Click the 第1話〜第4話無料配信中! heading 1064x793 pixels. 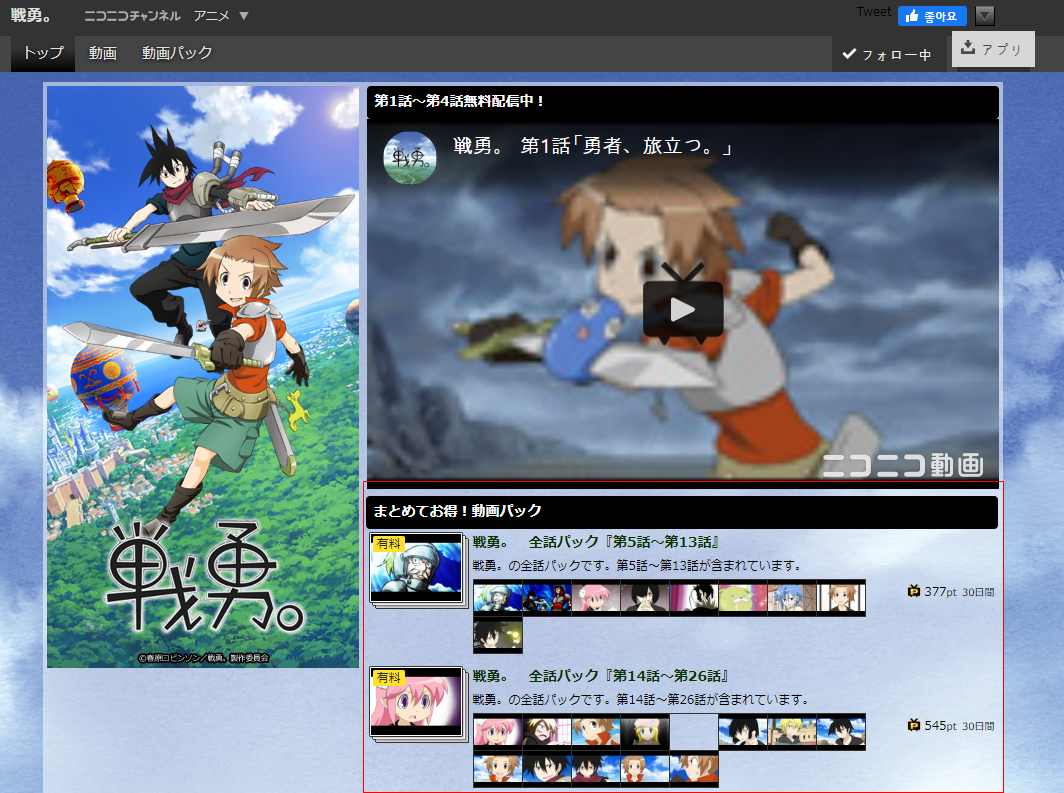click(x=459, y=101)
